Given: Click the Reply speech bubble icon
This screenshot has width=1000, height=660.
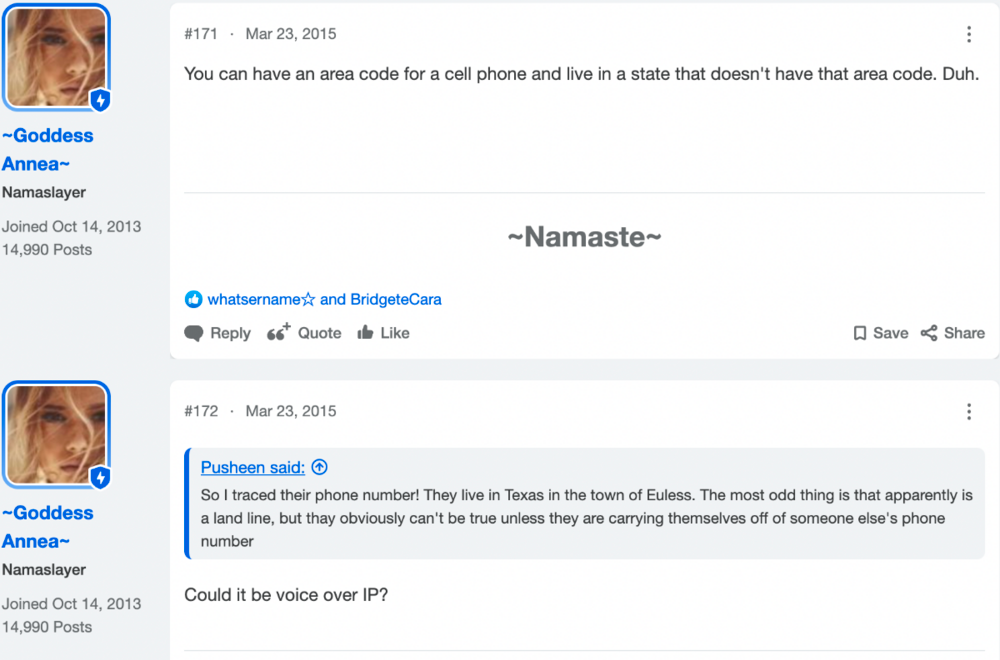Looking at the screenshot, I should click(193, 334).
